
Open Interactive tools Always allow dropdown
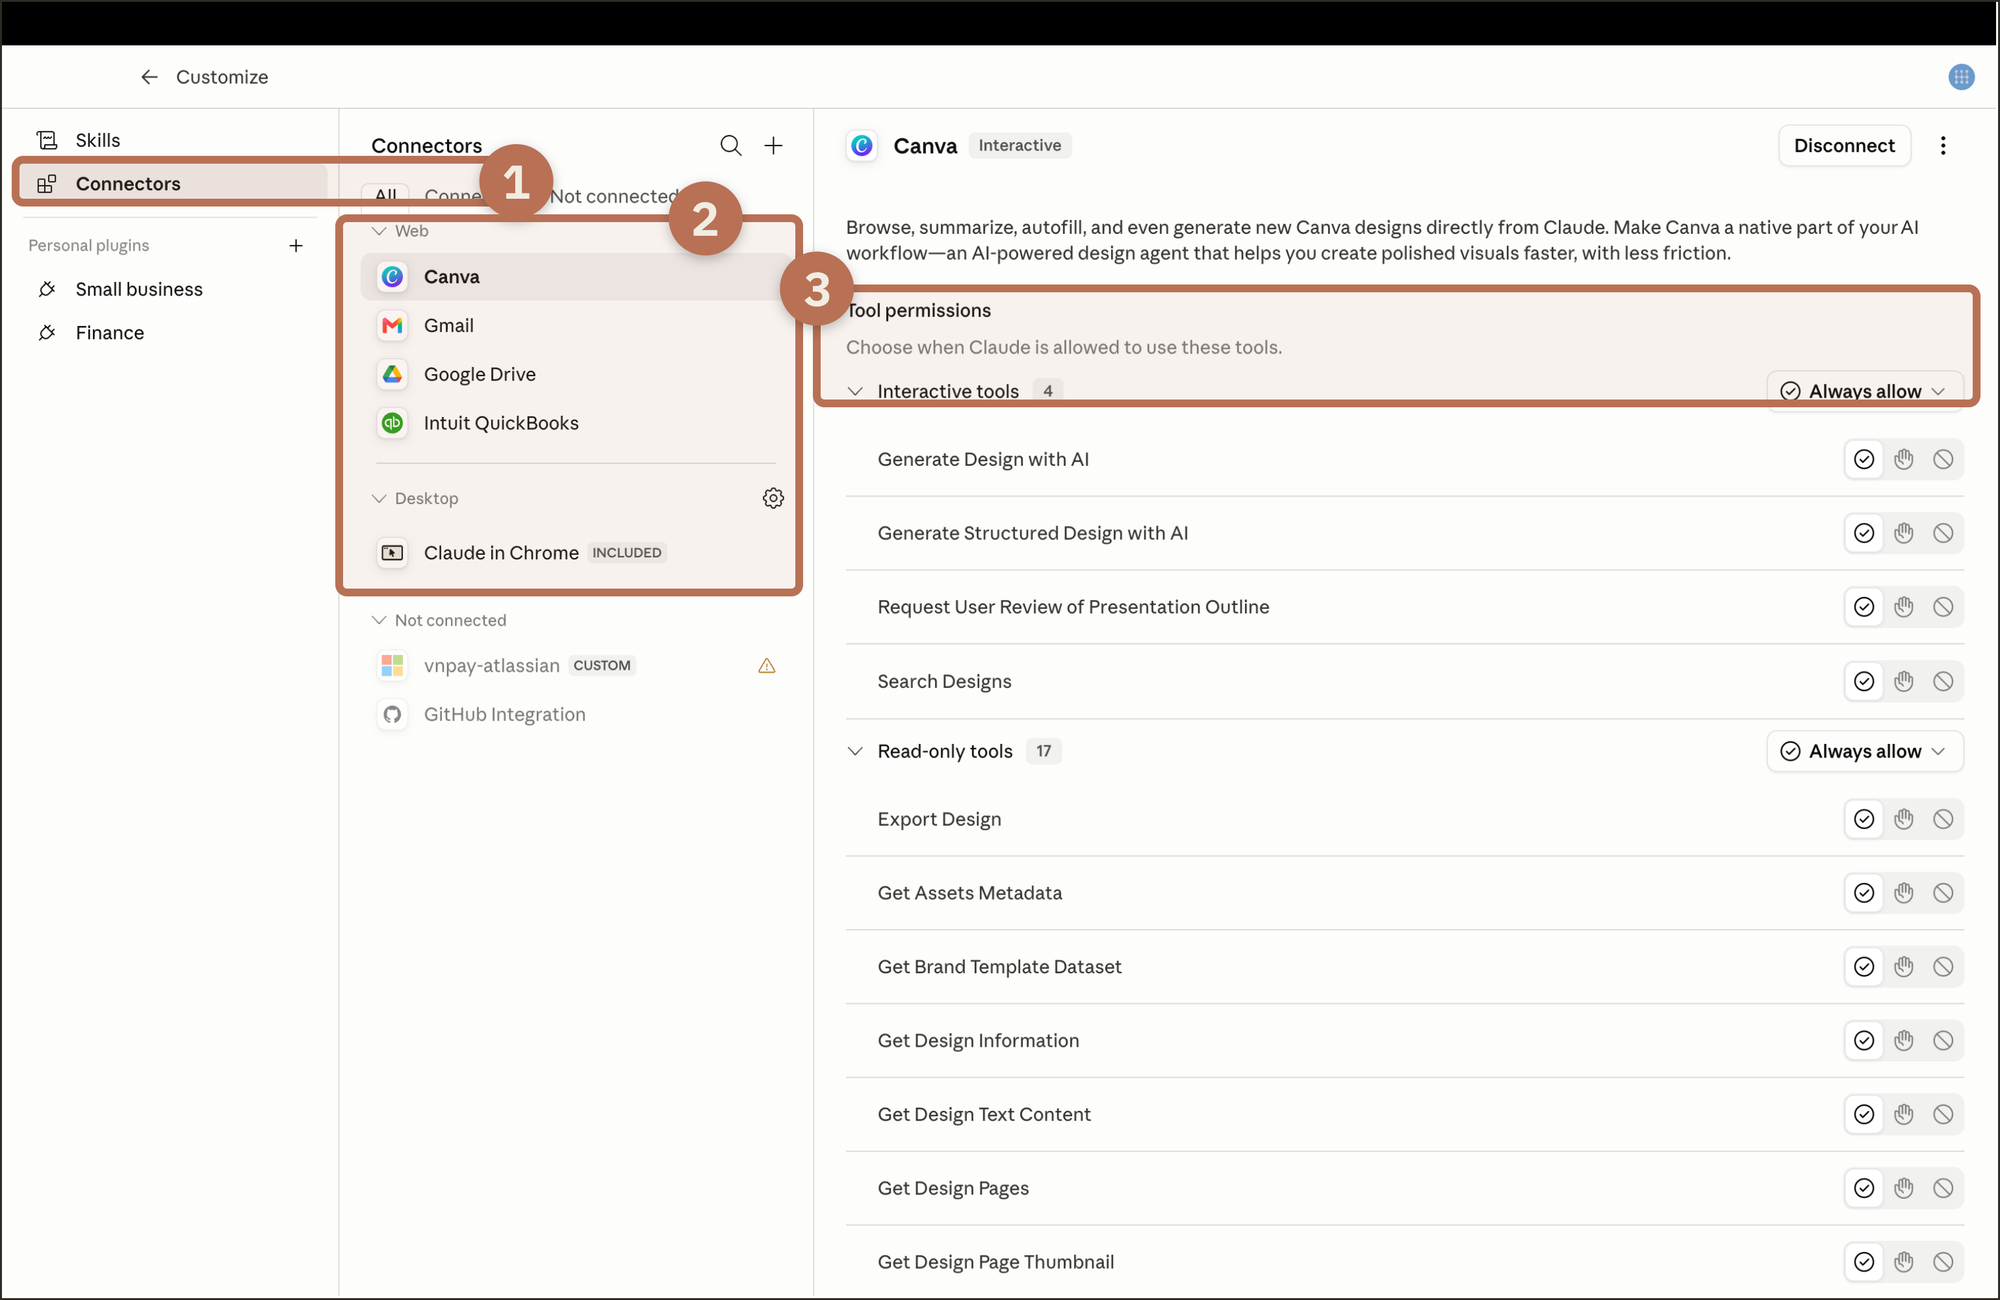pyautogui.click(x=1865, y=391)
